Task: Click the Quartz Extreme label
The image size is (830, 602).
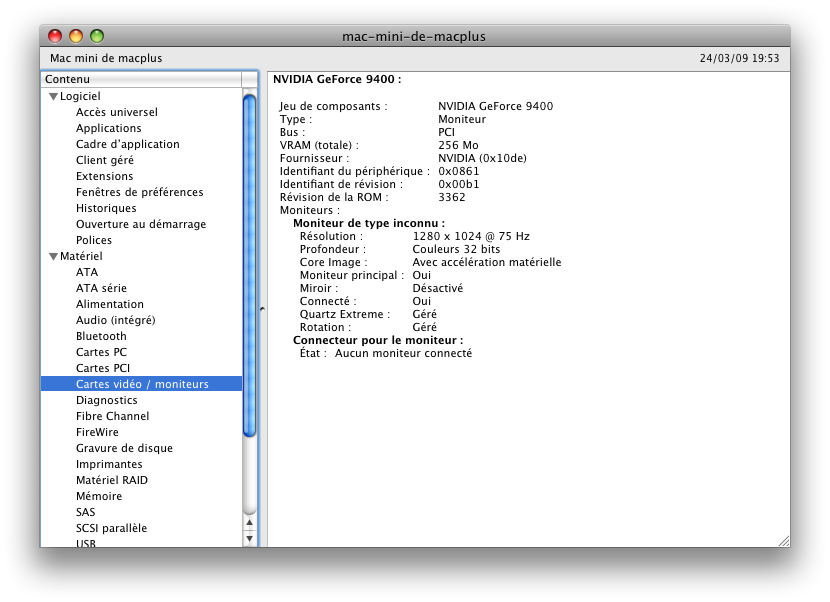Action: tap(345, 314)
